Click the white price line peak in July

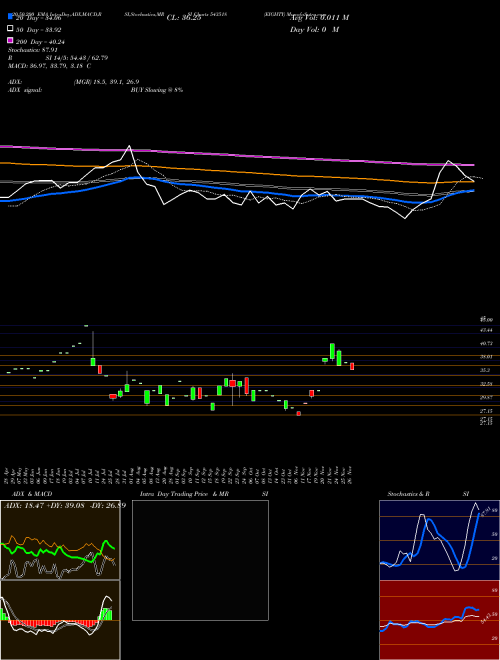pyautogui.click(x=129, y=146)
